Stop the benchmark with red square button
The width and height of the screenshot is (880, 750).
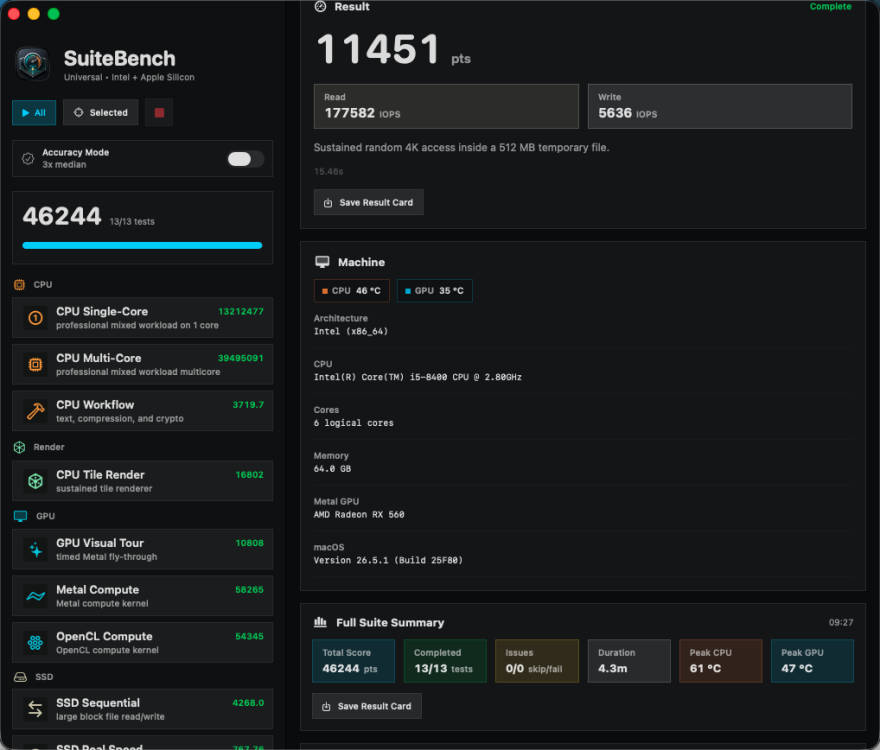click(x=159, y=113)
